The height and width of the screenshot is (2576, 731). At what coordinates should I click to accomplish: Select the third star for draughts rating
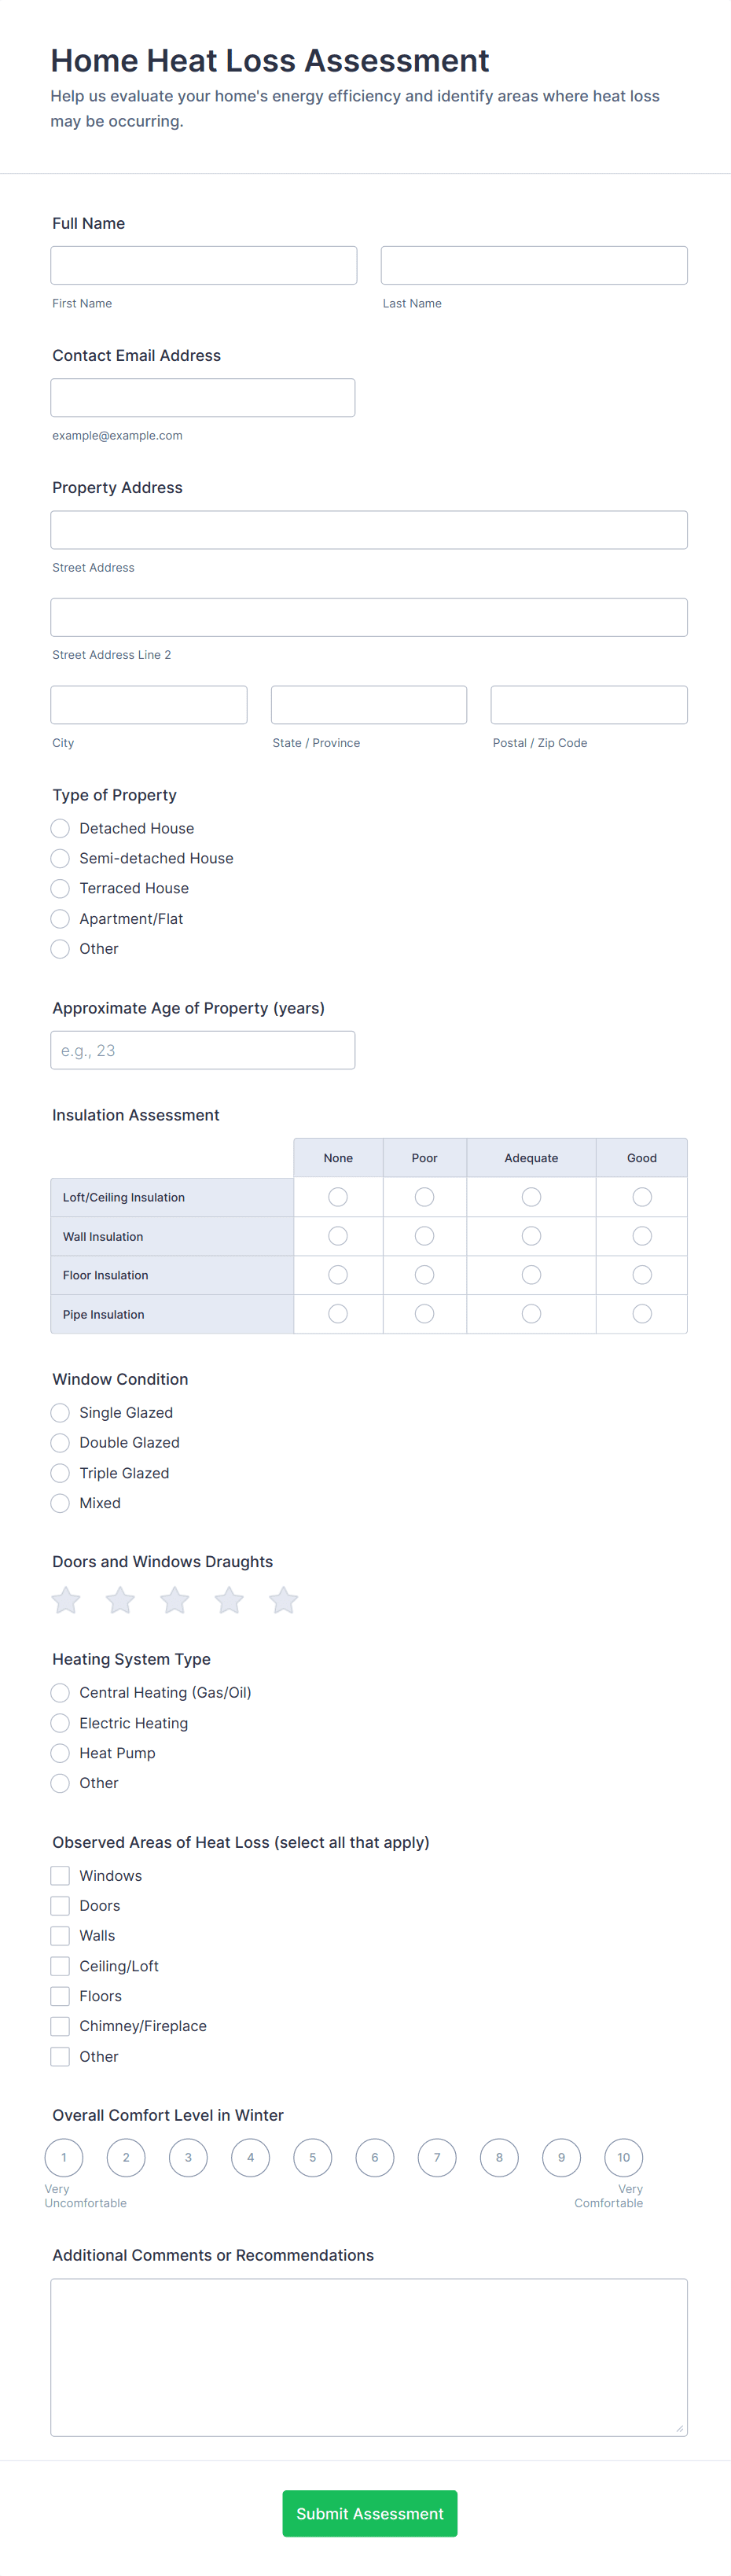175,1600
